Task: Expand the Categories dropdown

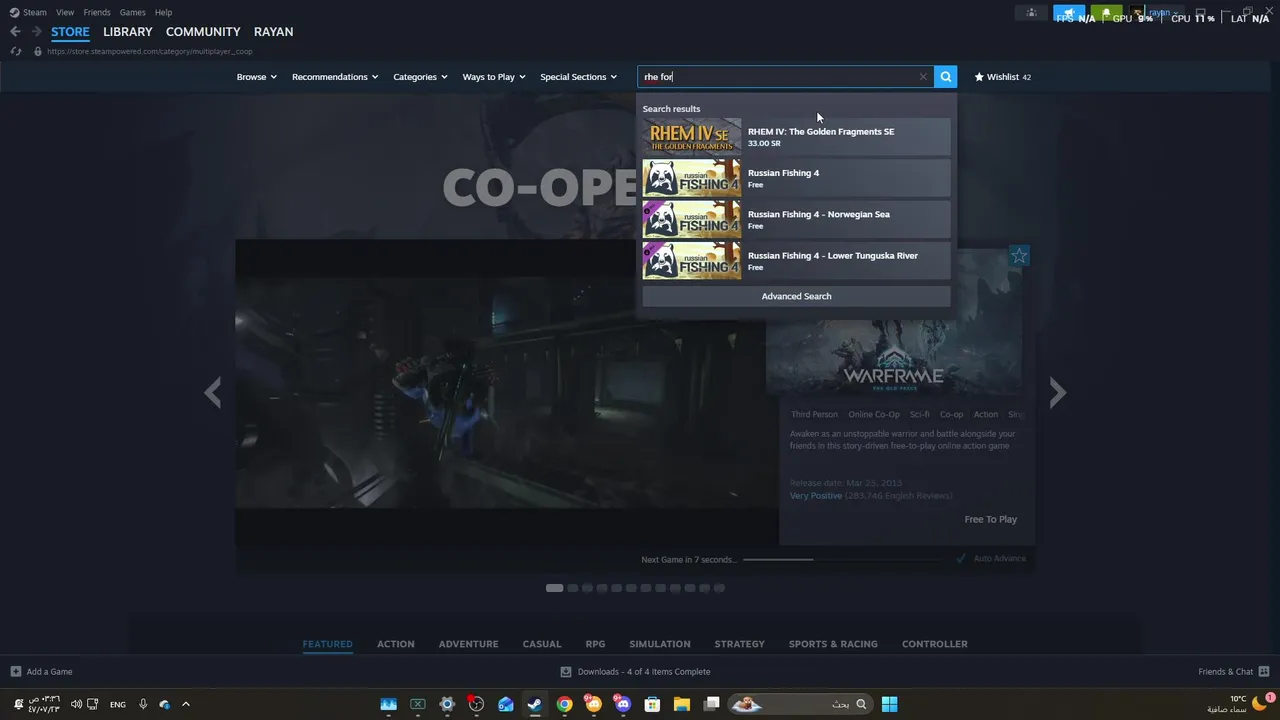Action: coord(420,77)
